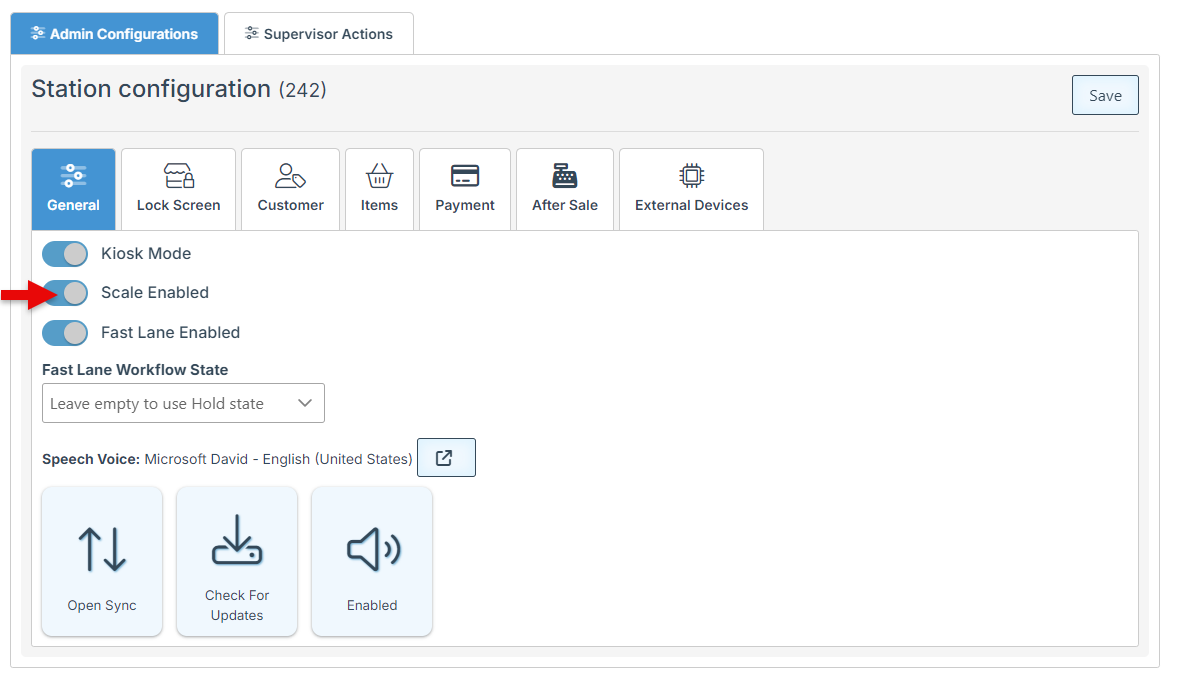Open the Items basket icon tab
This screenshot has width=1177, height=674.
(x=379, y=177)
